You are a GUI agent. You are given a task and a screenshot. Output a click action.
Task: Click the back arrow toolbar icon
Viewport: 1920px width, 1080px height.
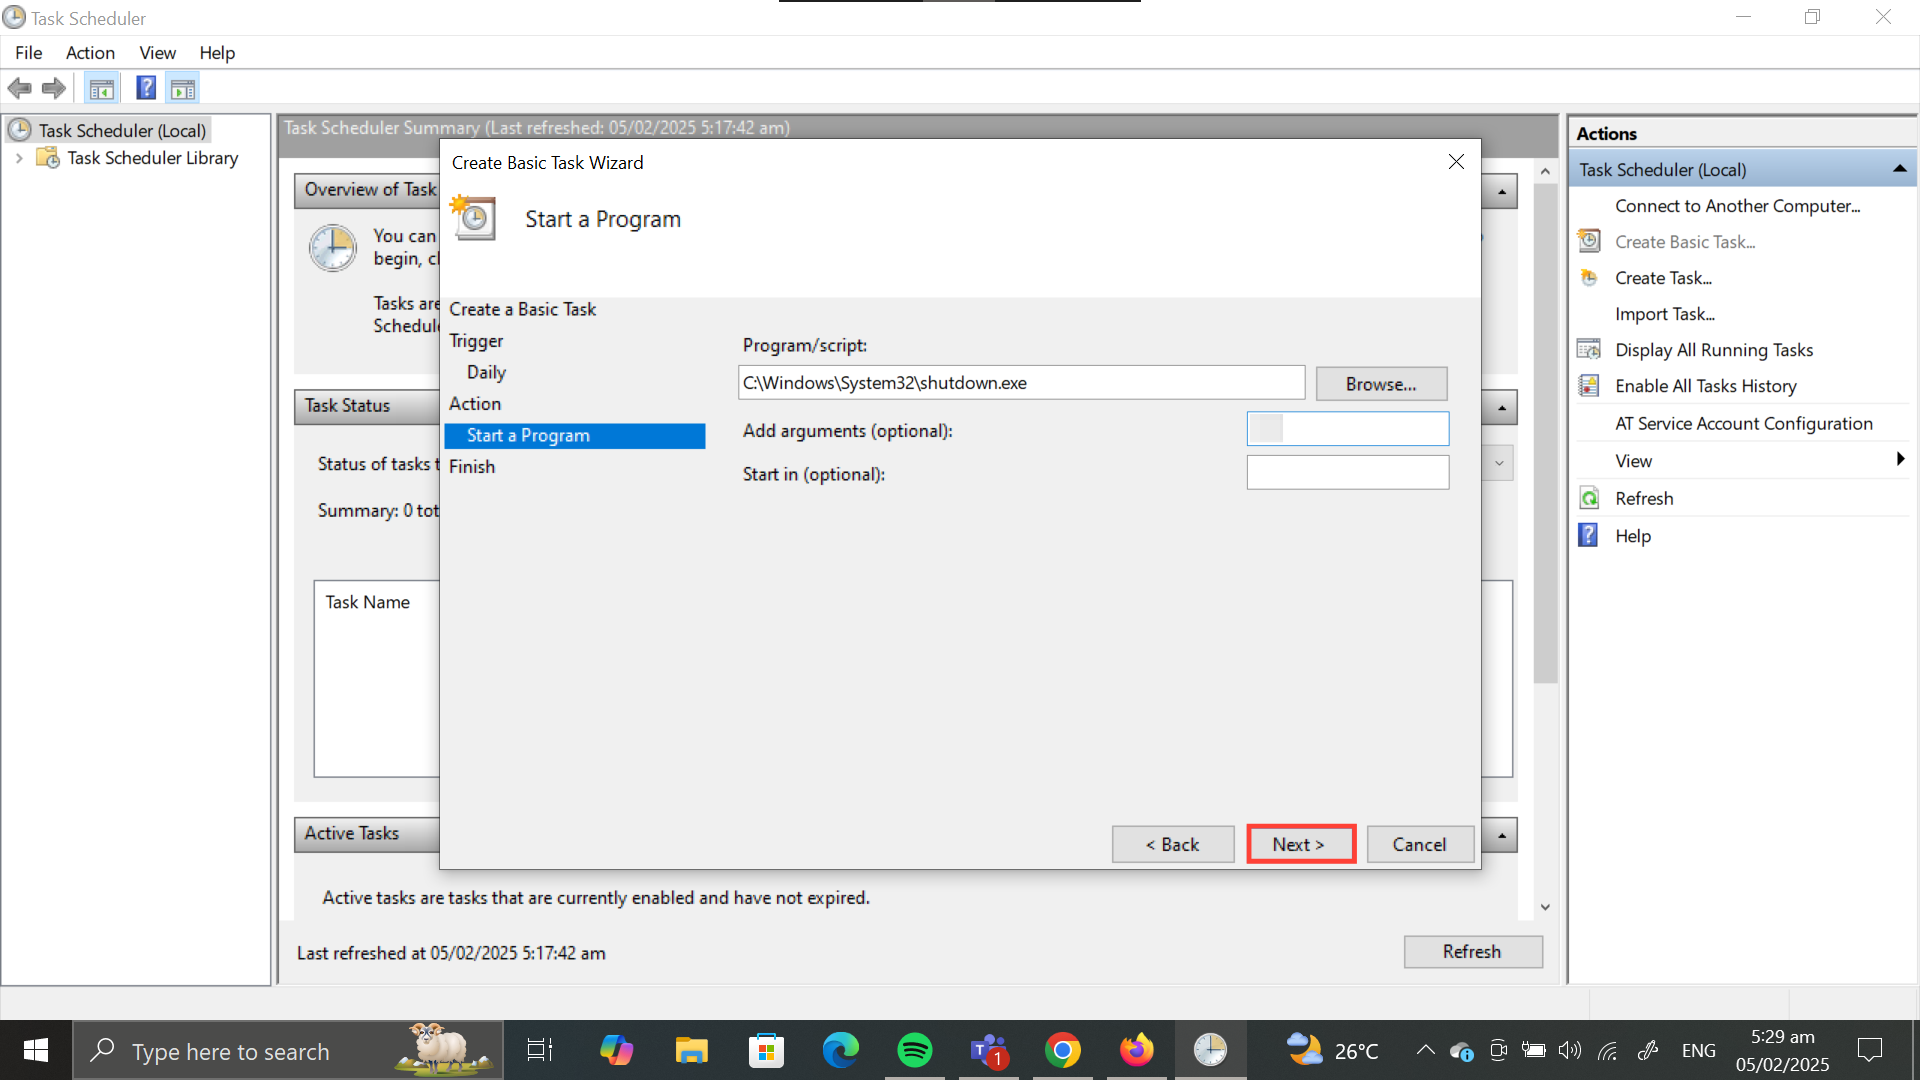[19, 89]
